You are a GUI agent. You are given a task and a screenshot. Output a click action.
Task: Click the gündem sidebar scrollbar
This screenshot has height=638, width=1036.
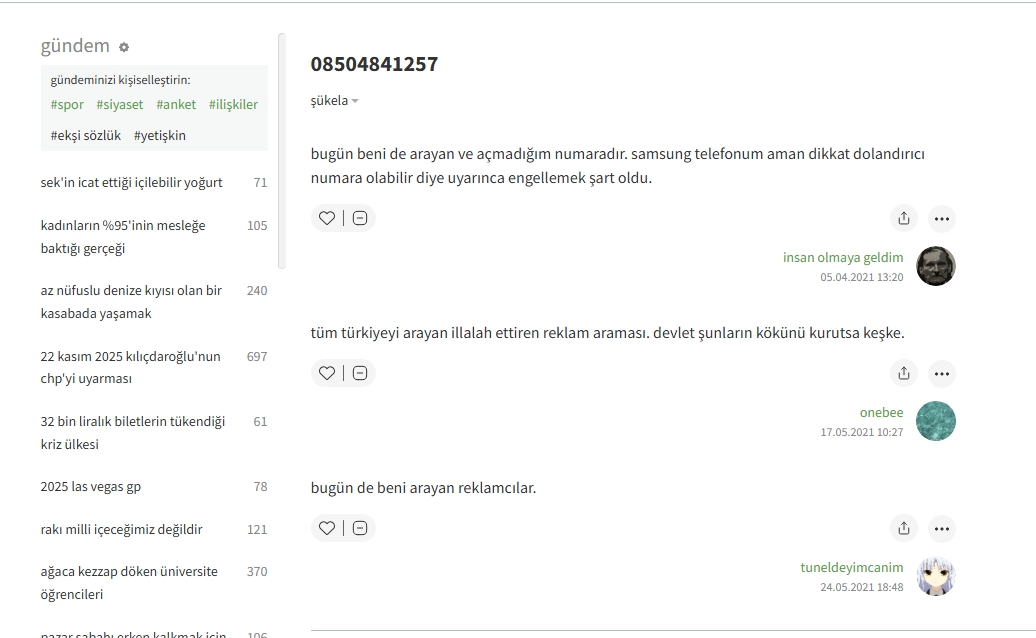click(x=281, y=150)
